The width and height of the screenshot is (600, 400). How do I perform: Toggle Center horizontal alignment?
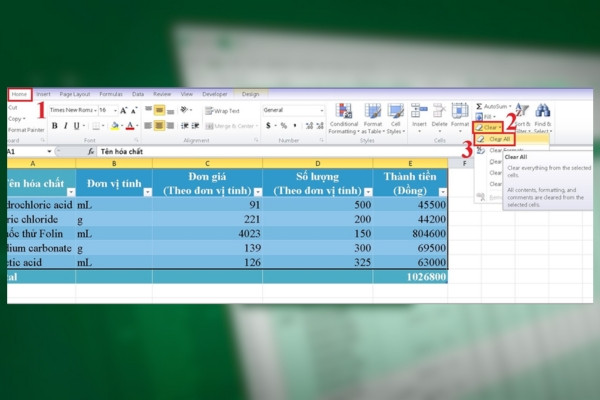[160, 126]
